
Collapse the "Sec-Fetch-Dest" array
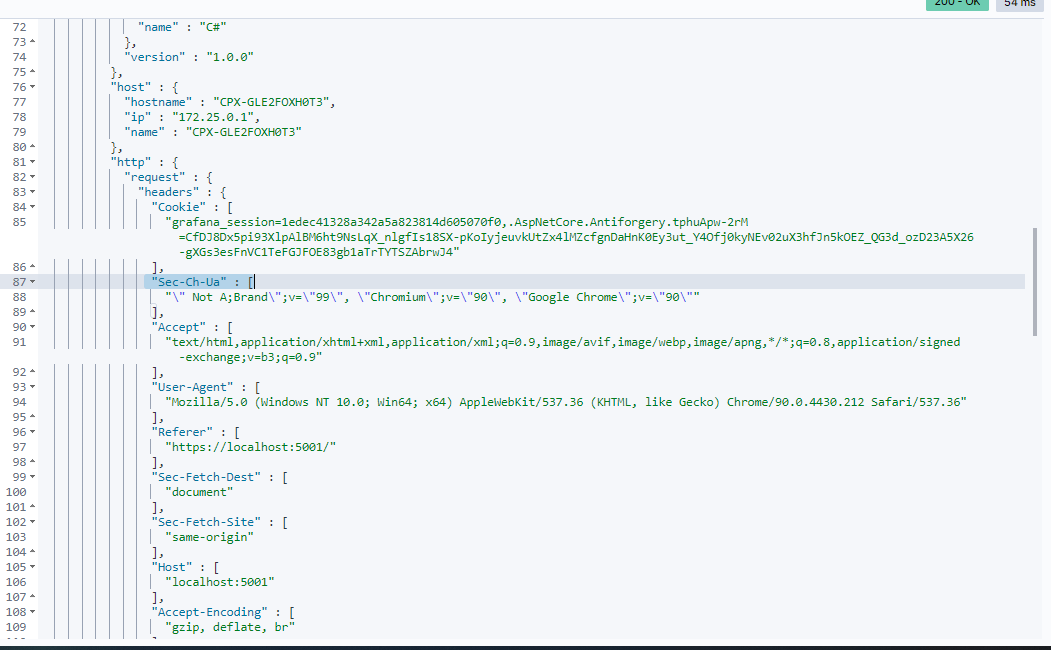pos(33,476)
